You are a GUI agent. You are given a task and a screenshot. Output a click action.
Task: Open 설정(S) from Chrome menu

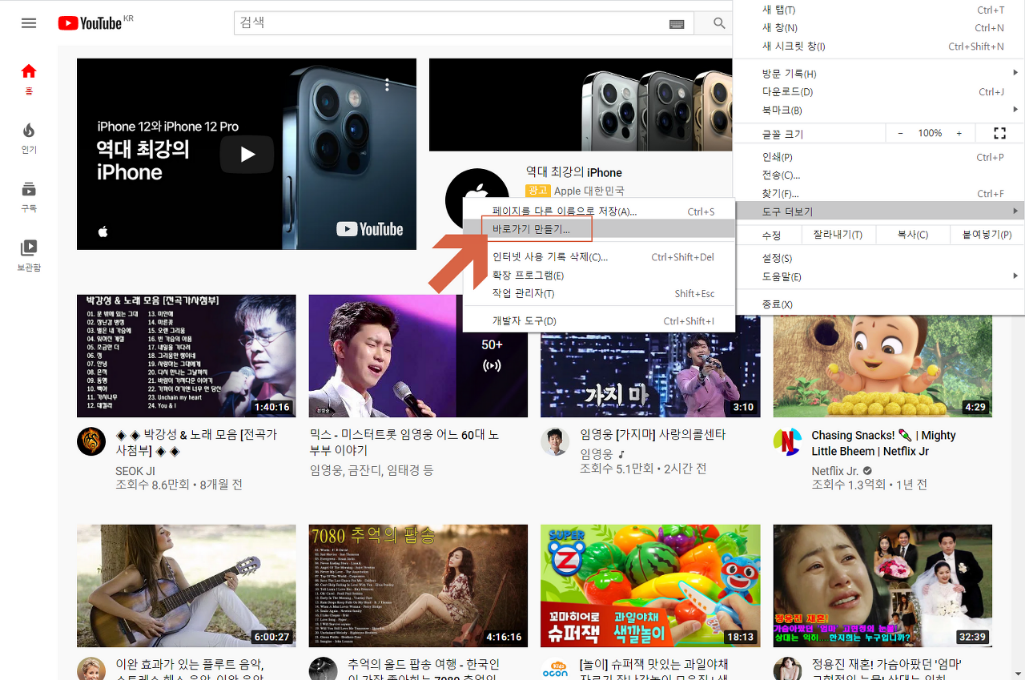[x=880, y=258]
